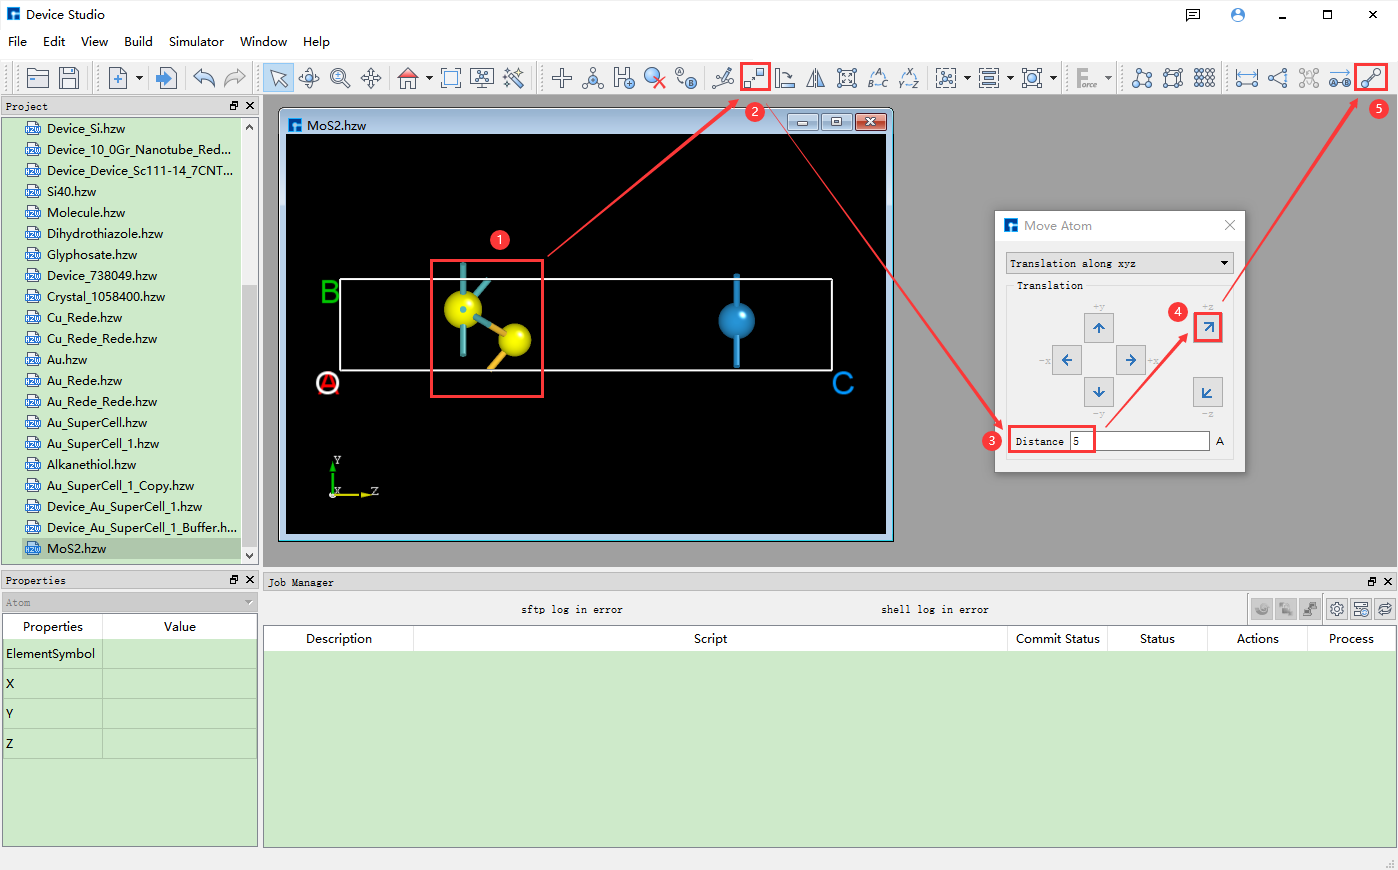Open the Build menu

[x=138, y=41]
